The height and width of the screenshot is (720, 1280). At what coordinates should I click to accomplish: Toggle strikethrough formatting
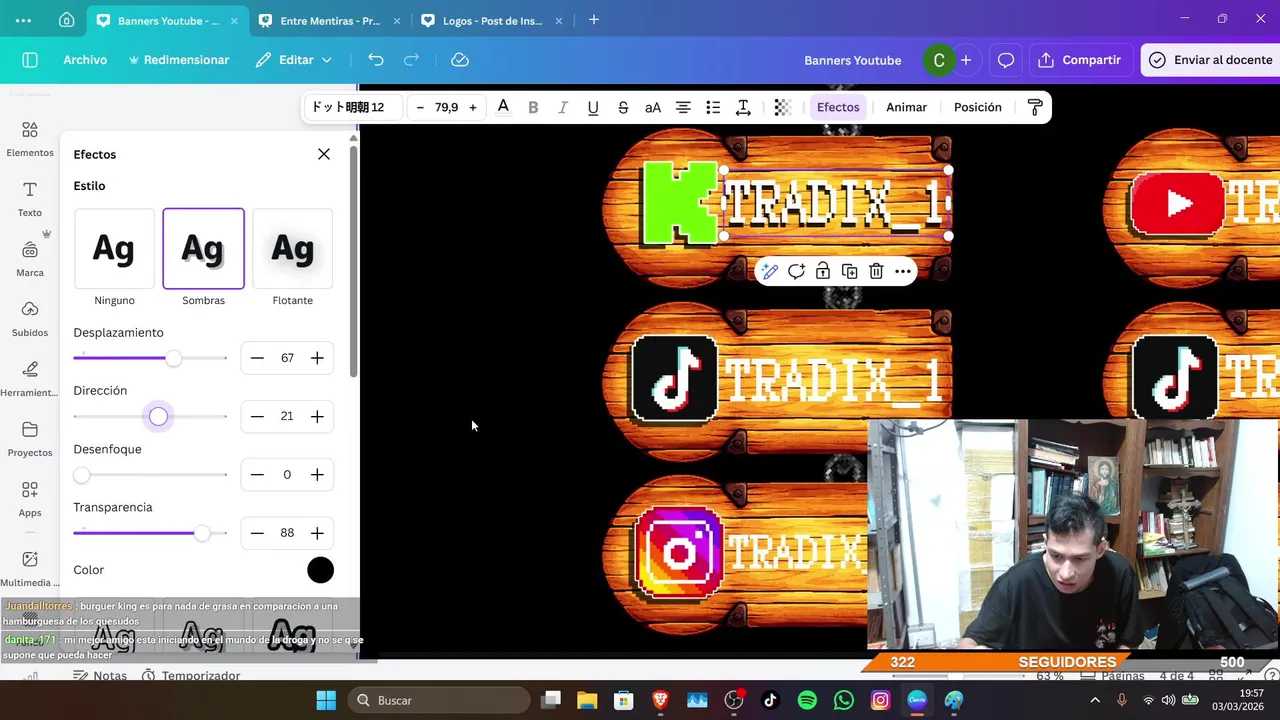tap(623, 107)
